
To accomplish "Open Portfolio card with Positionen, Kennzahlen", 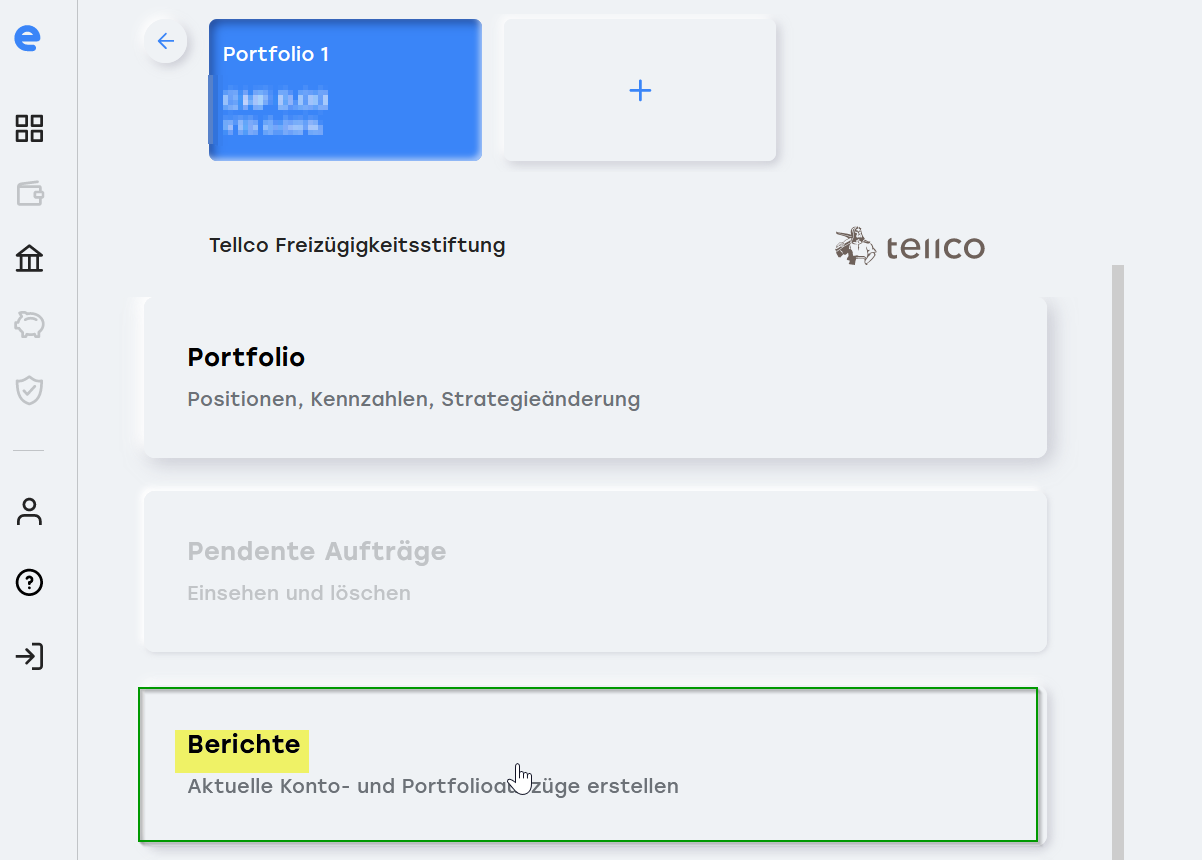I will pos(596,378).
